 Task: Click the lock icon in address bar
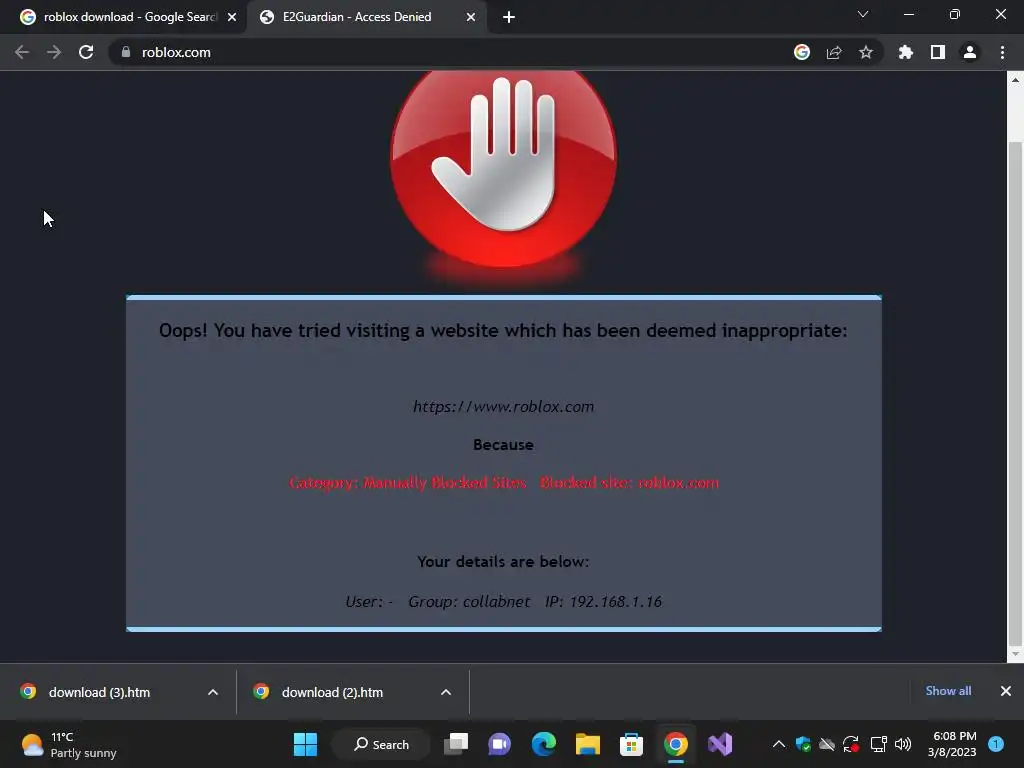click(126, 52)
